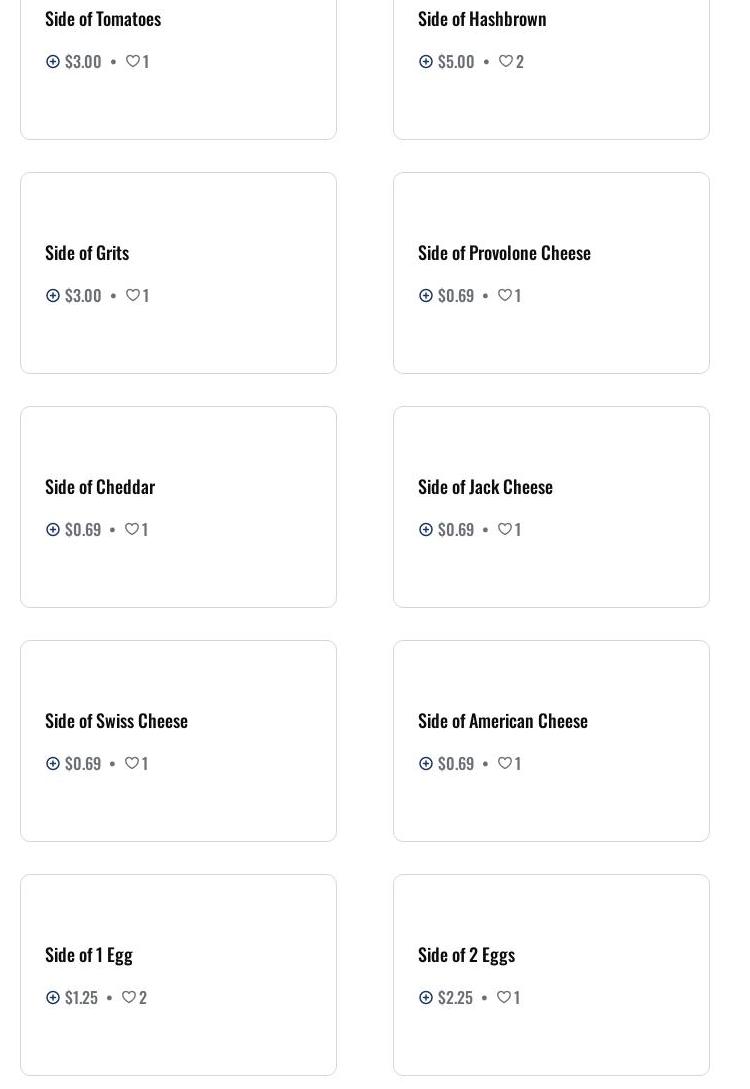The width and height of the screenshot is (750, 1089).
Task: Open the Side of 2 Eggs card
Action: pyautogui.click(x=551, y=974)
